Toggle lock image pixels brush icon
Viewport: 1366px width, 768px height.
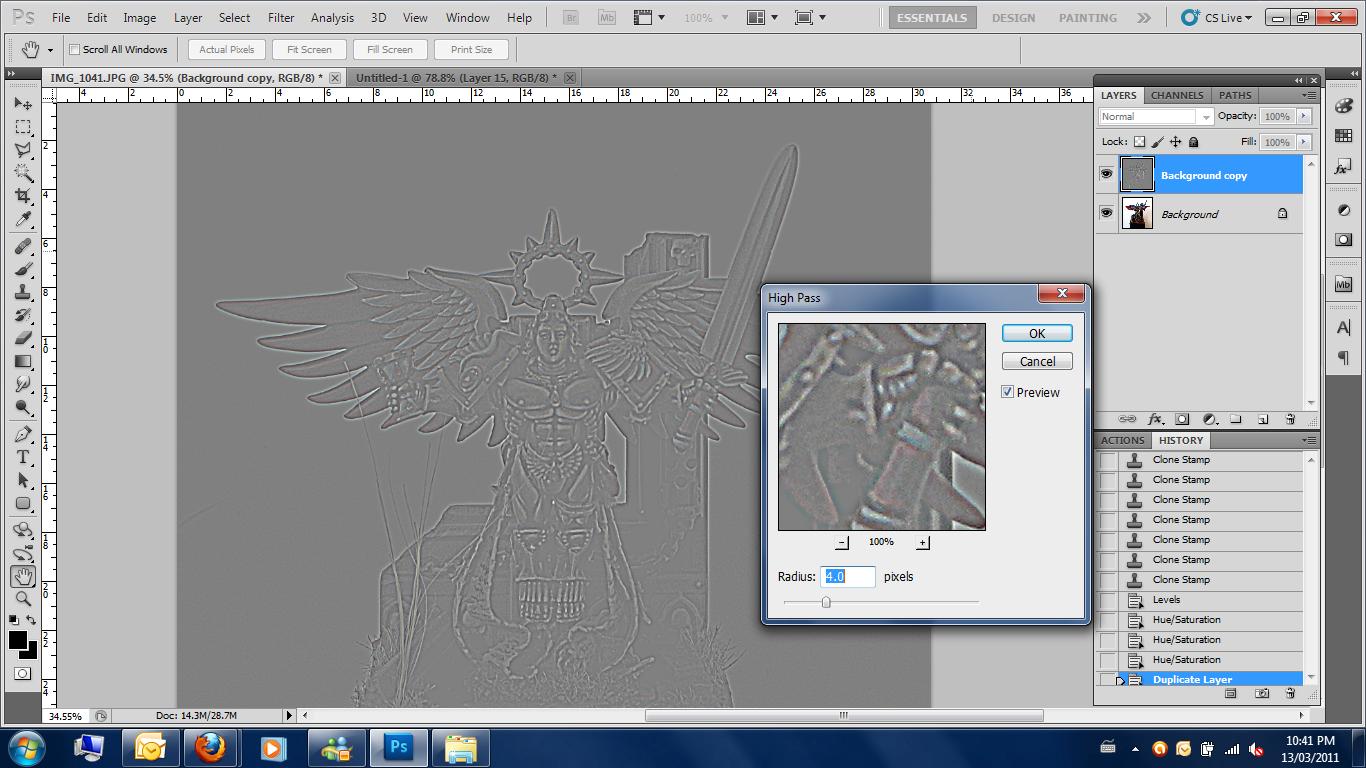(1158, 142)
